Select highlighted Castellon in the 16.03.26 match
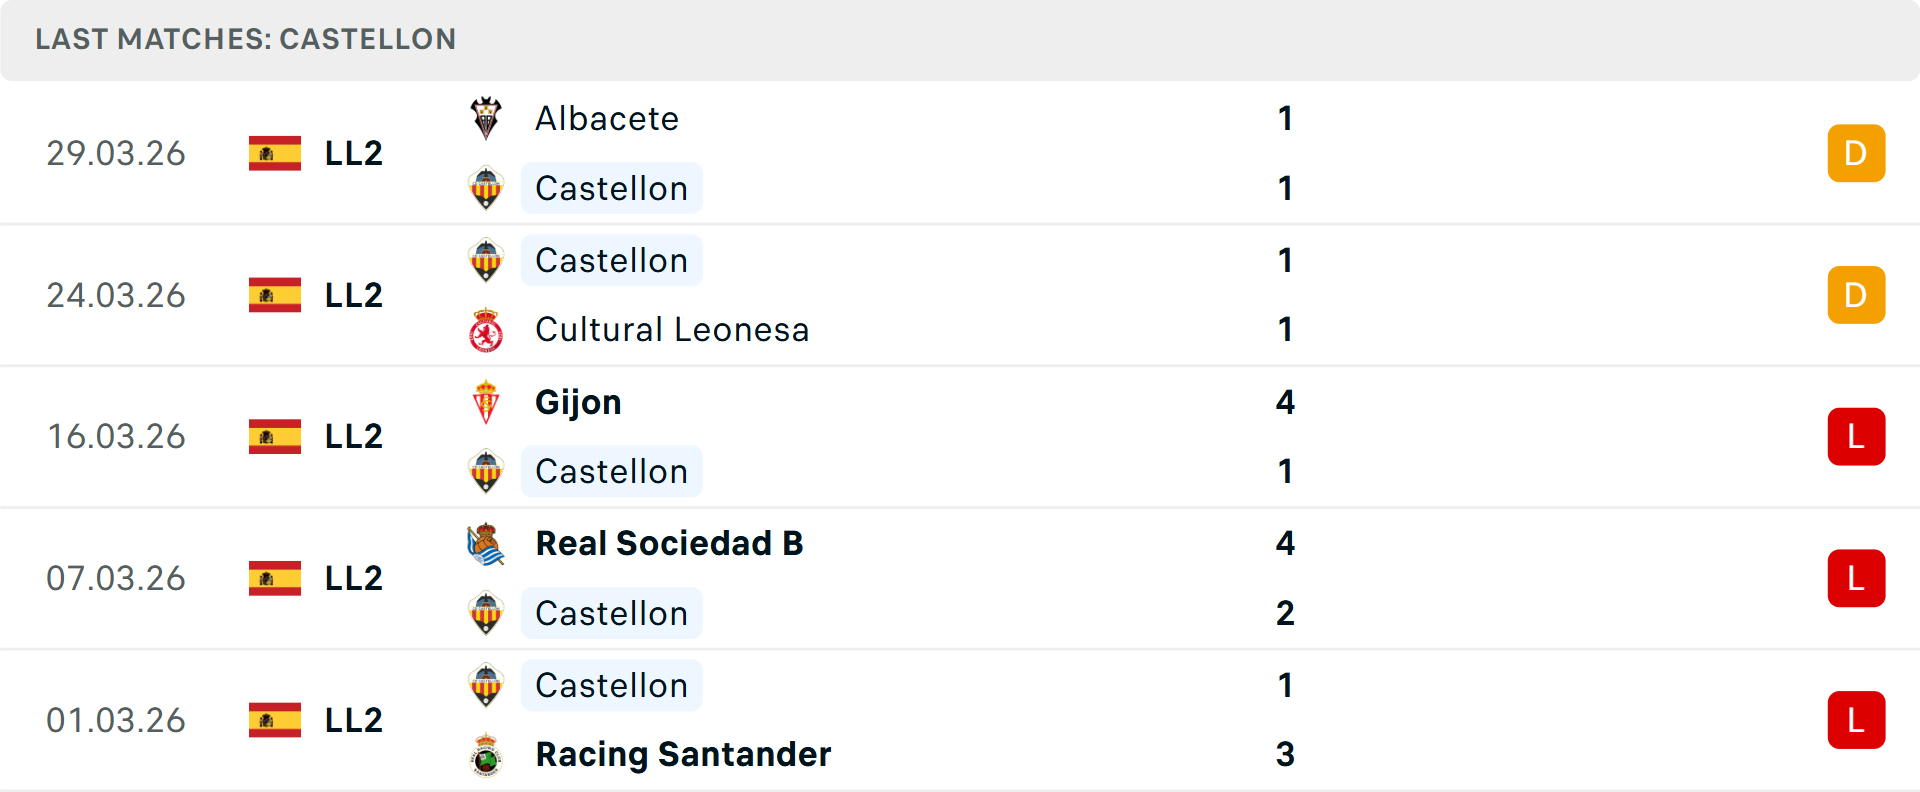Screen dimensions: 1920x792 611,472
